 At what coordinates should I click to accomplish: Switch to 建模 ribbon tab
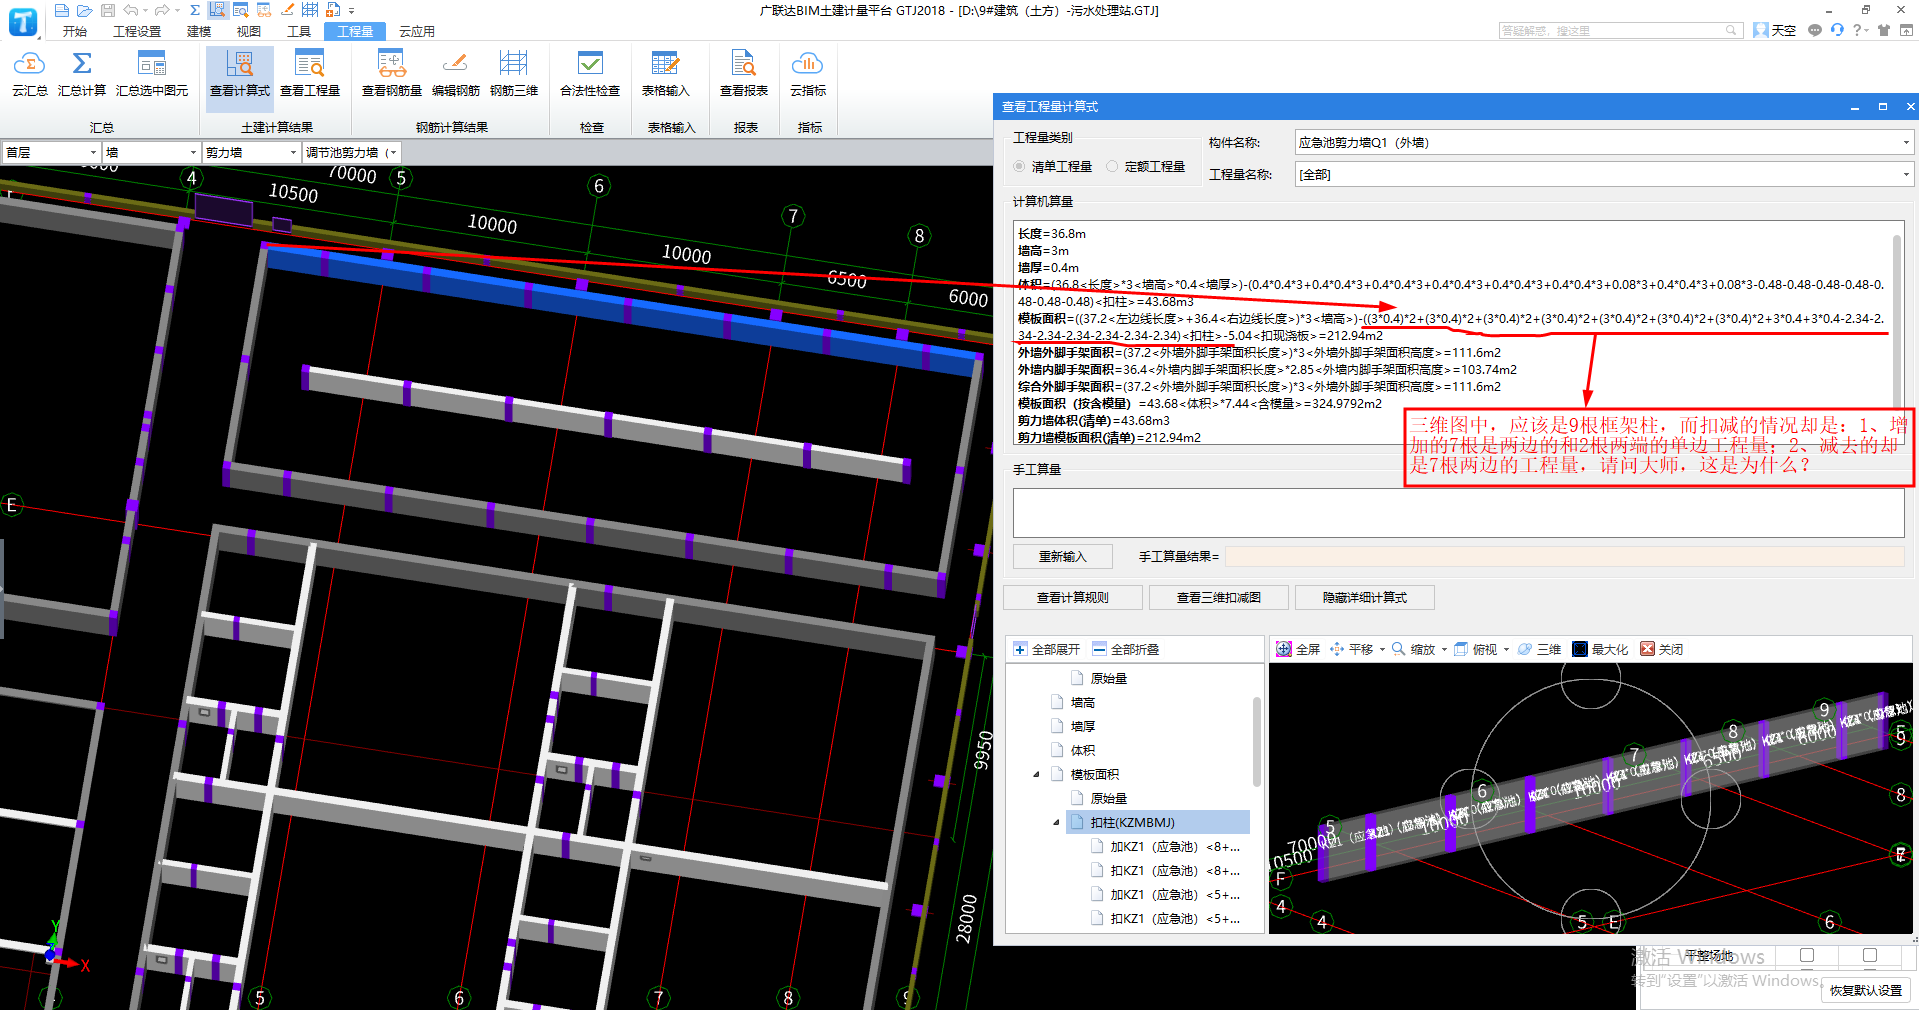click(x=199, y=31)
